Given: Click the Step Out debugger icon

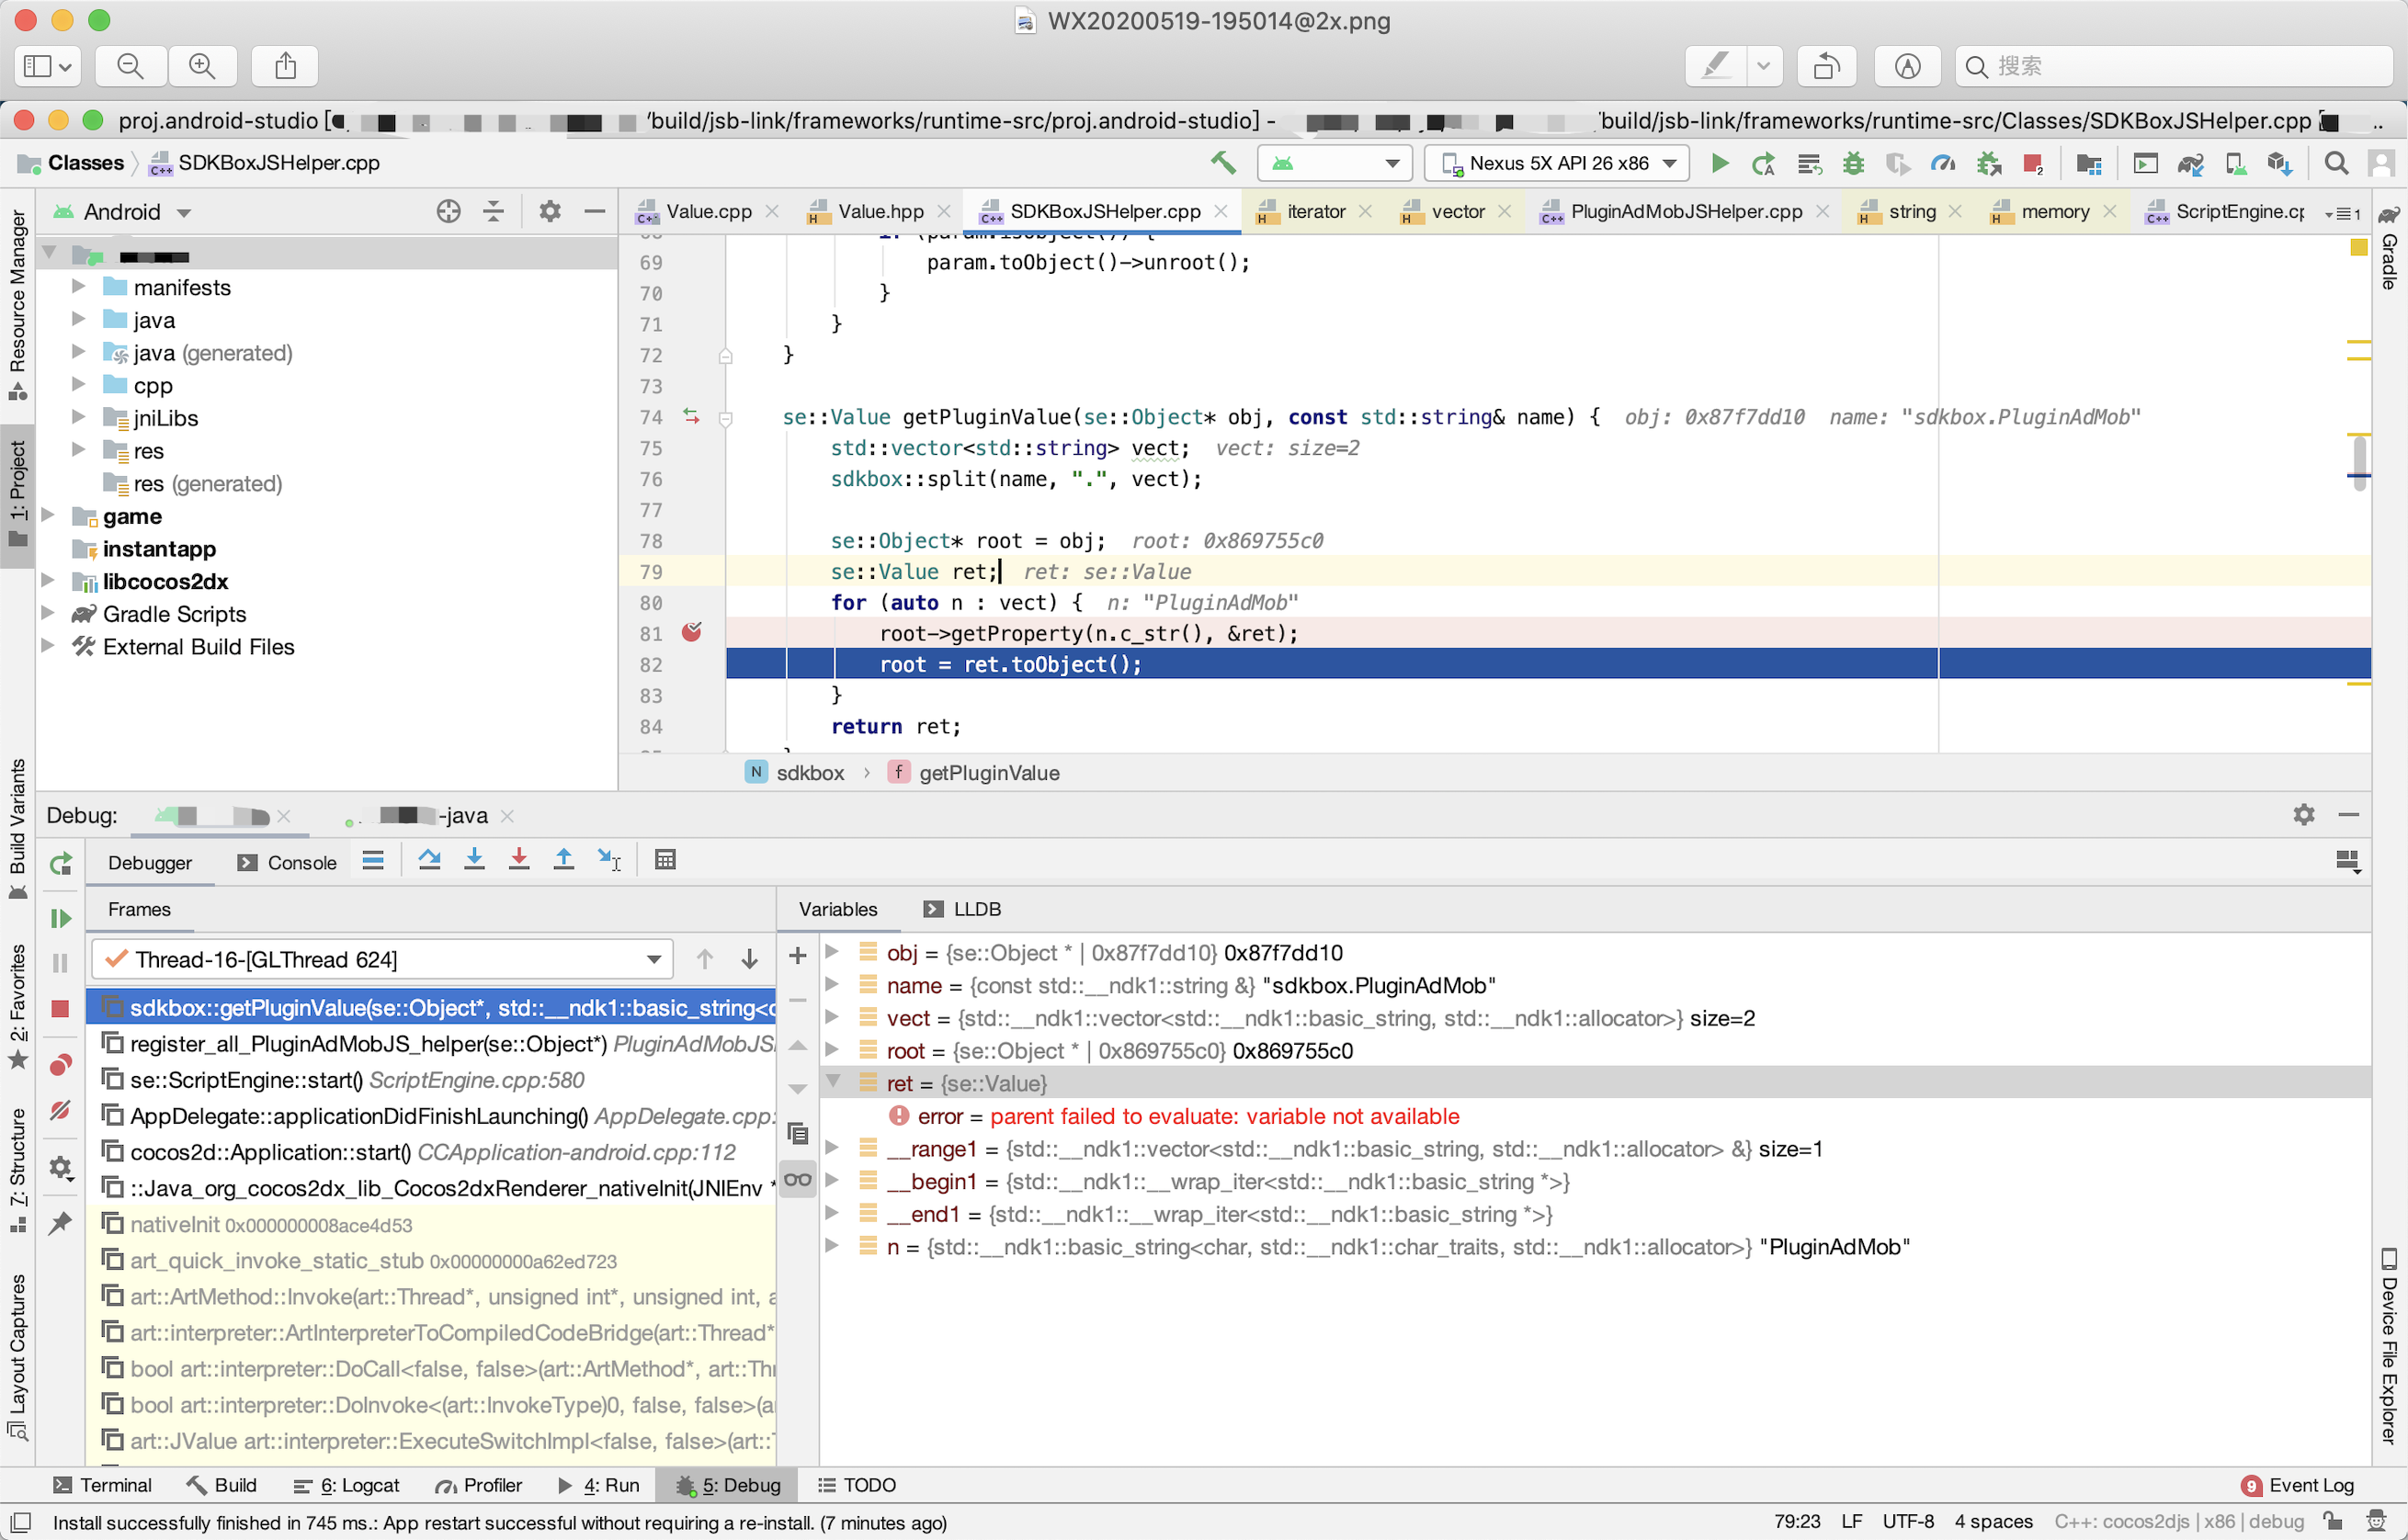Looking at the screenshot, I should (564, 860).
